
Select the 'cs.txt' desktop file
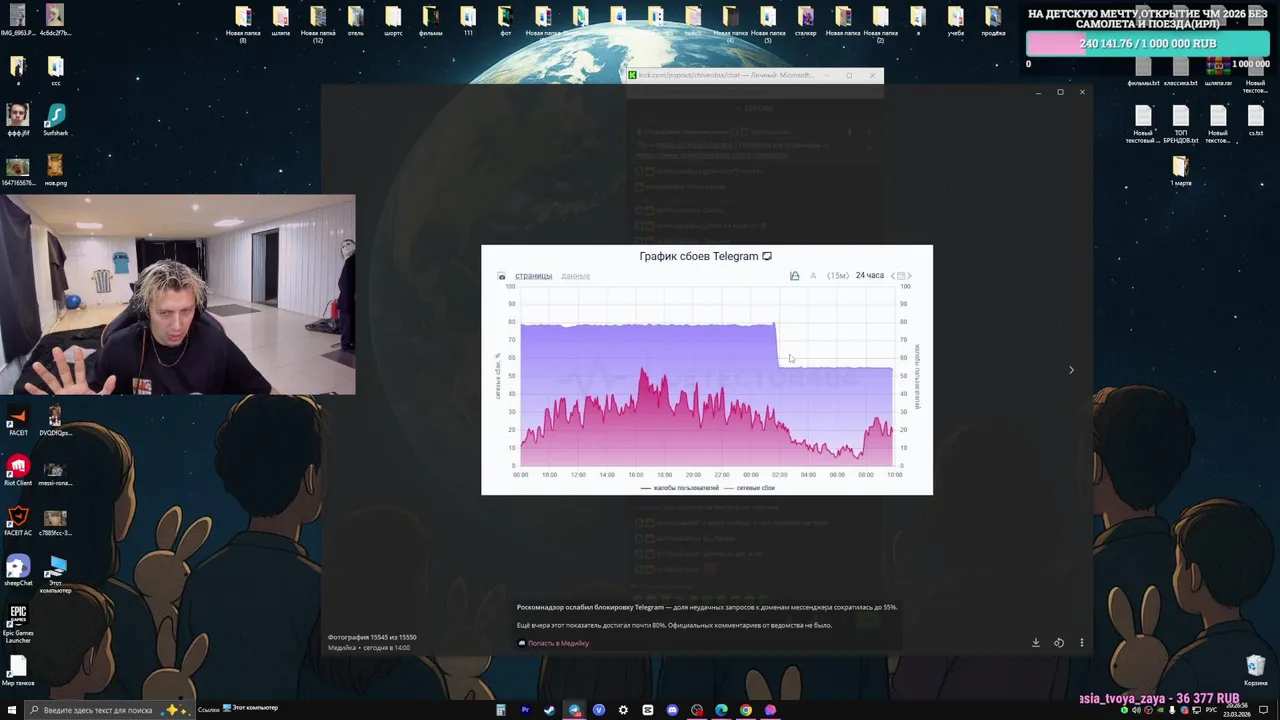1256,121
